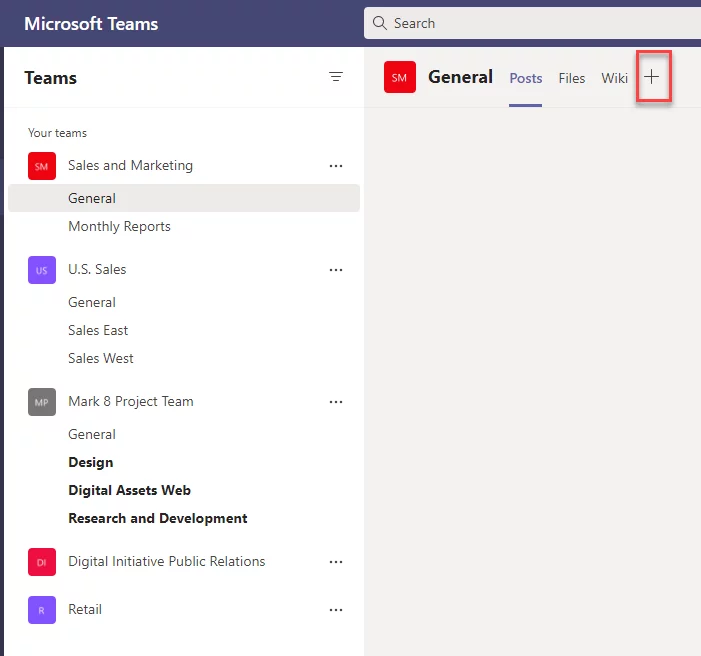Open the Design channel
The height and width of the screenshot is (656, 701).
[x=90, y=462]
